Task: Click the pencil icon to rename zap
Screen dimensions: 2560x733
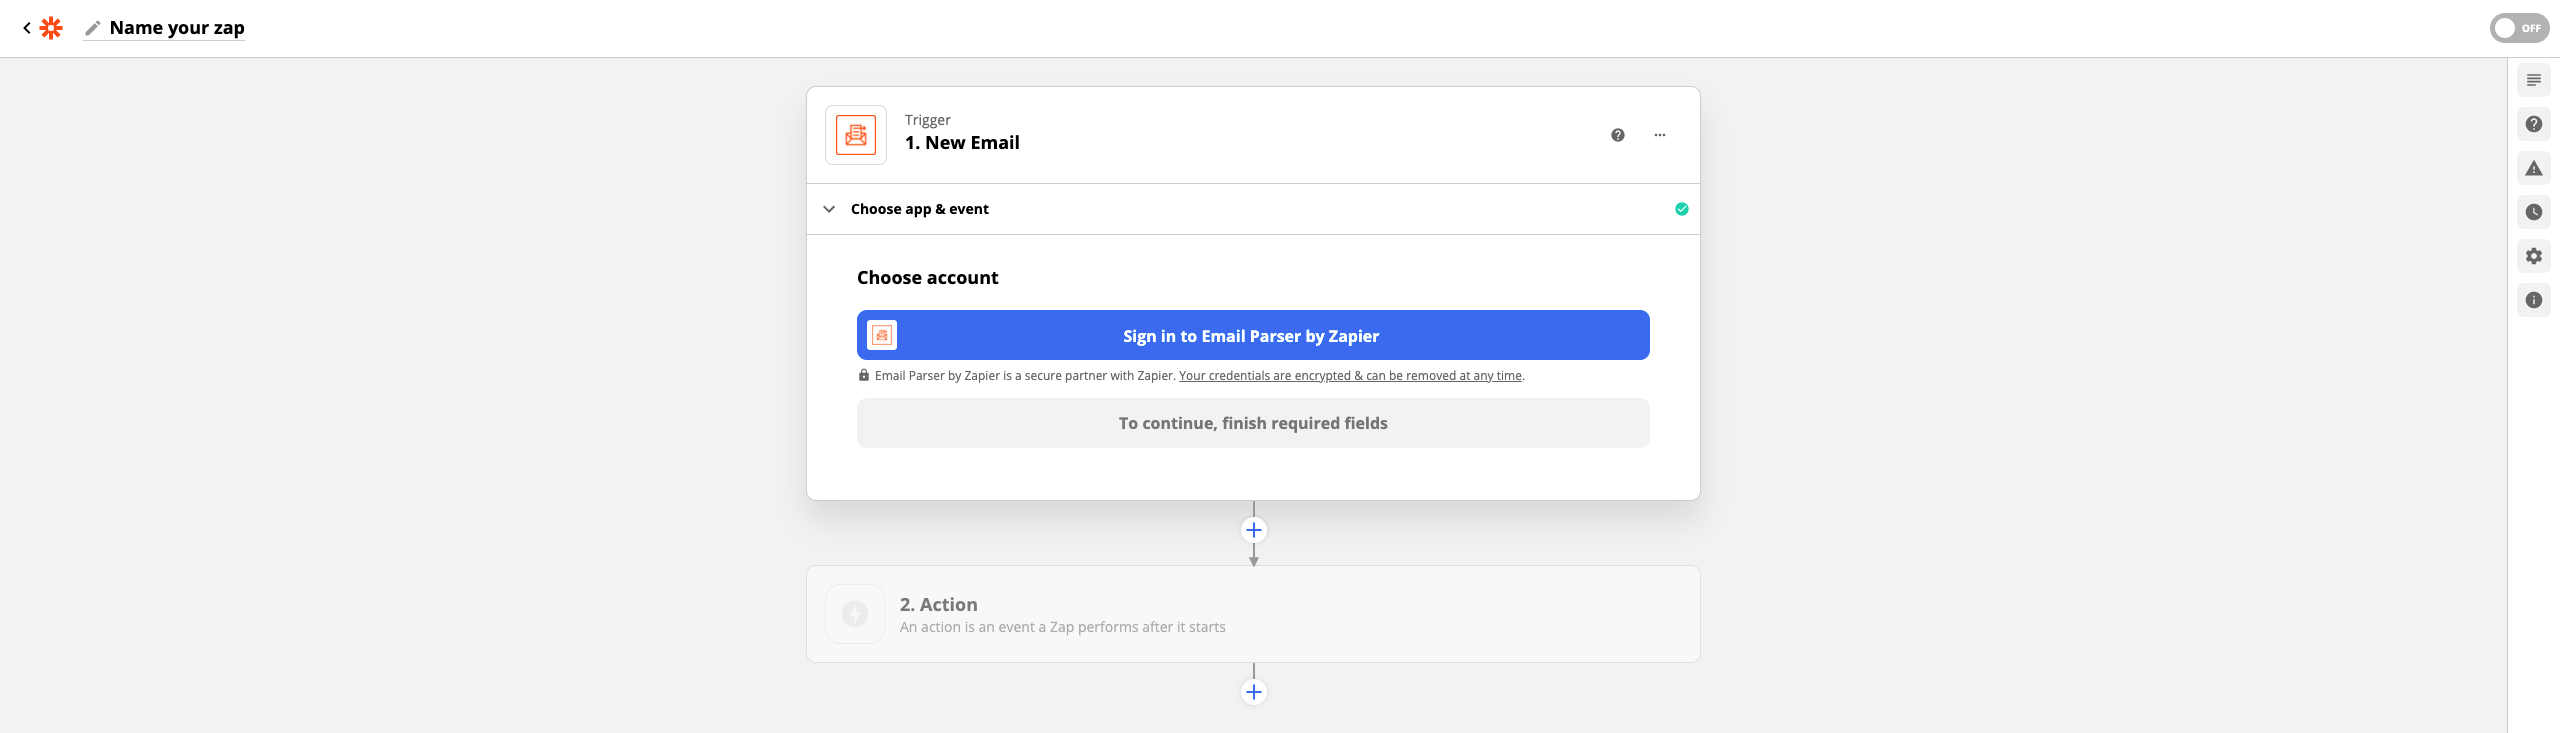Action: point(93,28)
